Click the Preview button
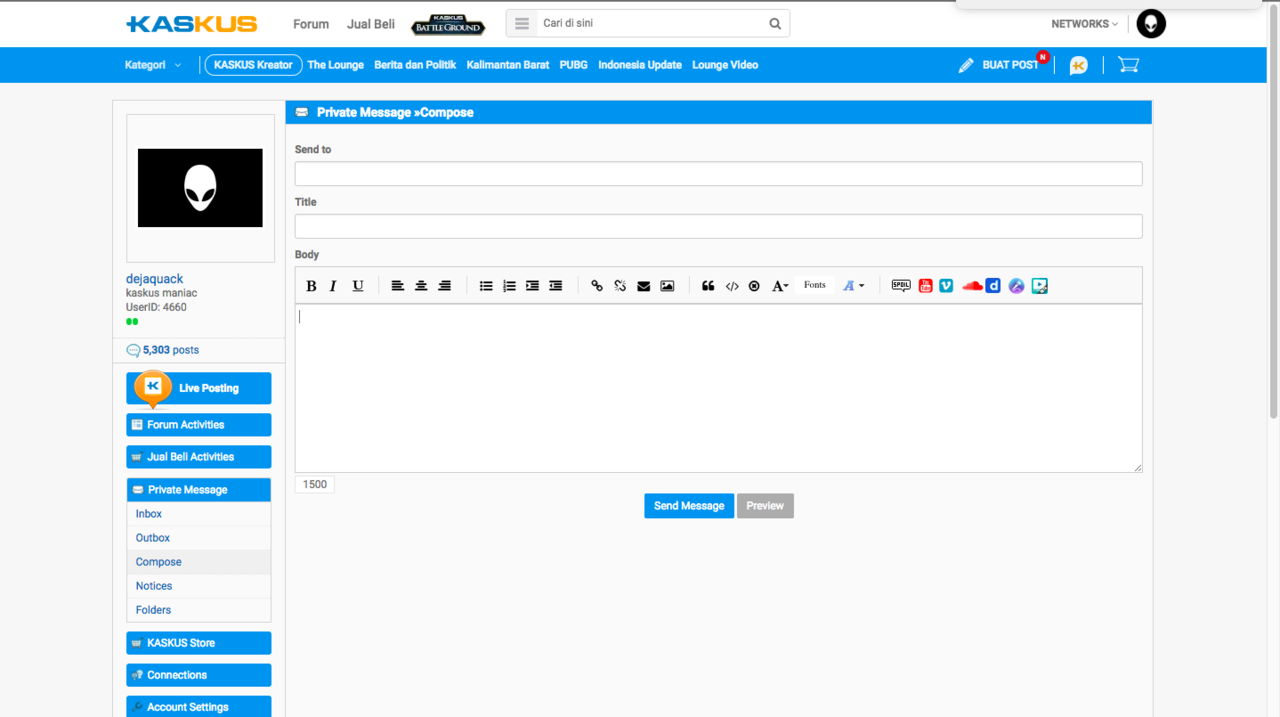The height and width of the screenshot is (717, 1280). point(765,506)
